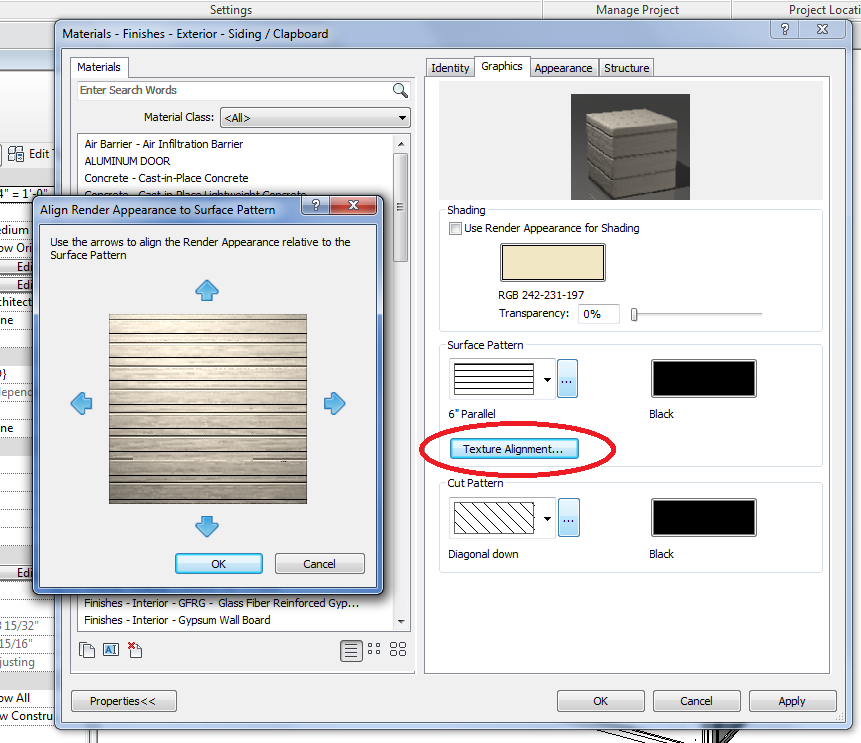This screenshot has height=743, width=861.
Task: Click the Transparency percent field
Action: coord(599,314)
